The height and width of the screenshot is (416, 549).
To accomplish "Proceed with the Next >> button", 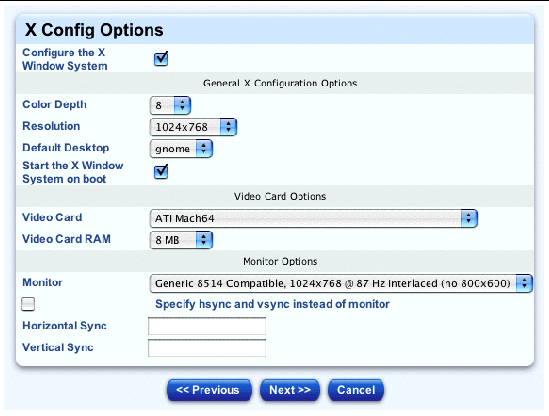I will (x=290, y=390).
